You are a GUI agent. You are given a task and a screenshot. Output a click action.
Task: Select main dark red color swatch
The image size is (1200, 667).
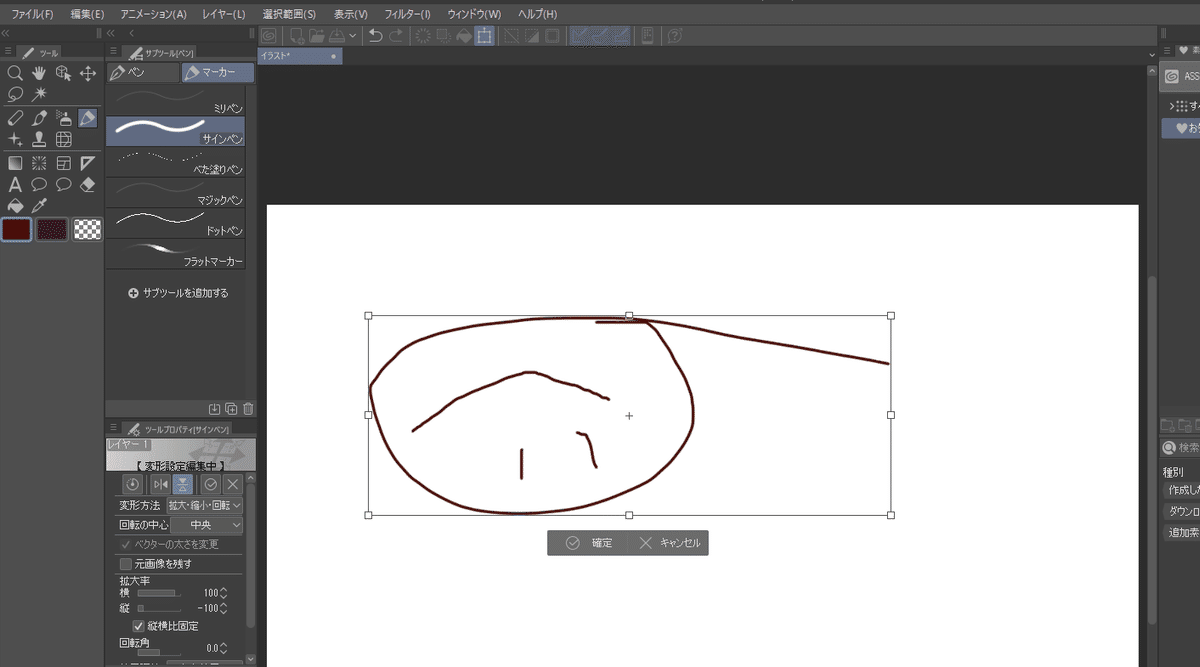point(17,230)
